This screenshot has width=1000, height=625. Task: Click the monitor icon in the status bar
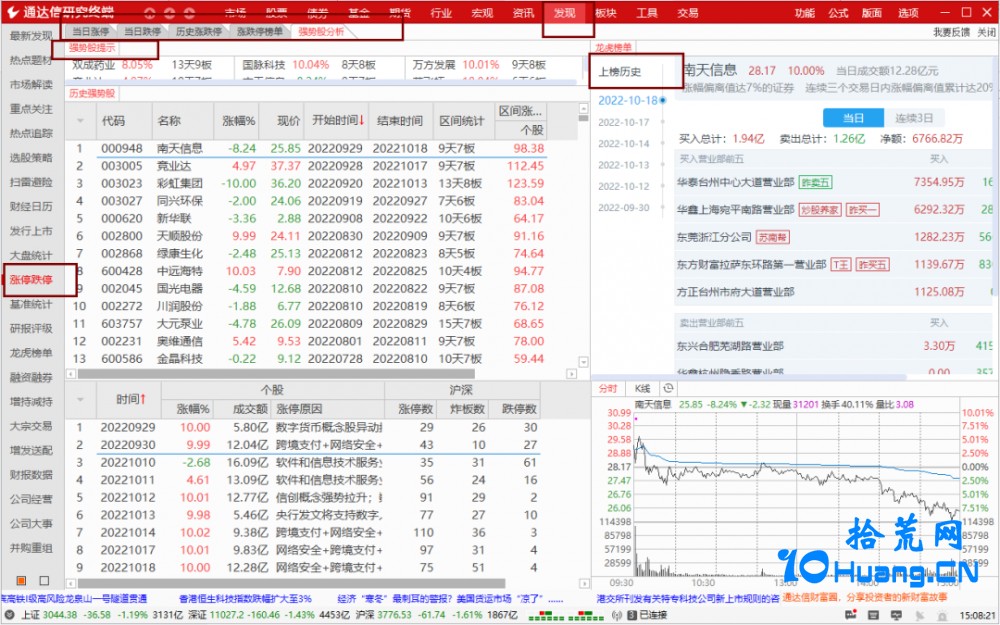click(x=895, y=615)
